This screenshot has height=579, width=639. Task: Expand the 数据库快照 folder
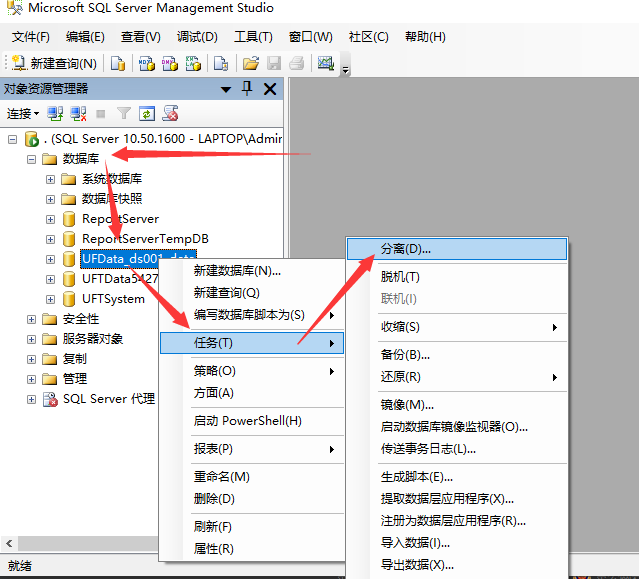[50, 199]
